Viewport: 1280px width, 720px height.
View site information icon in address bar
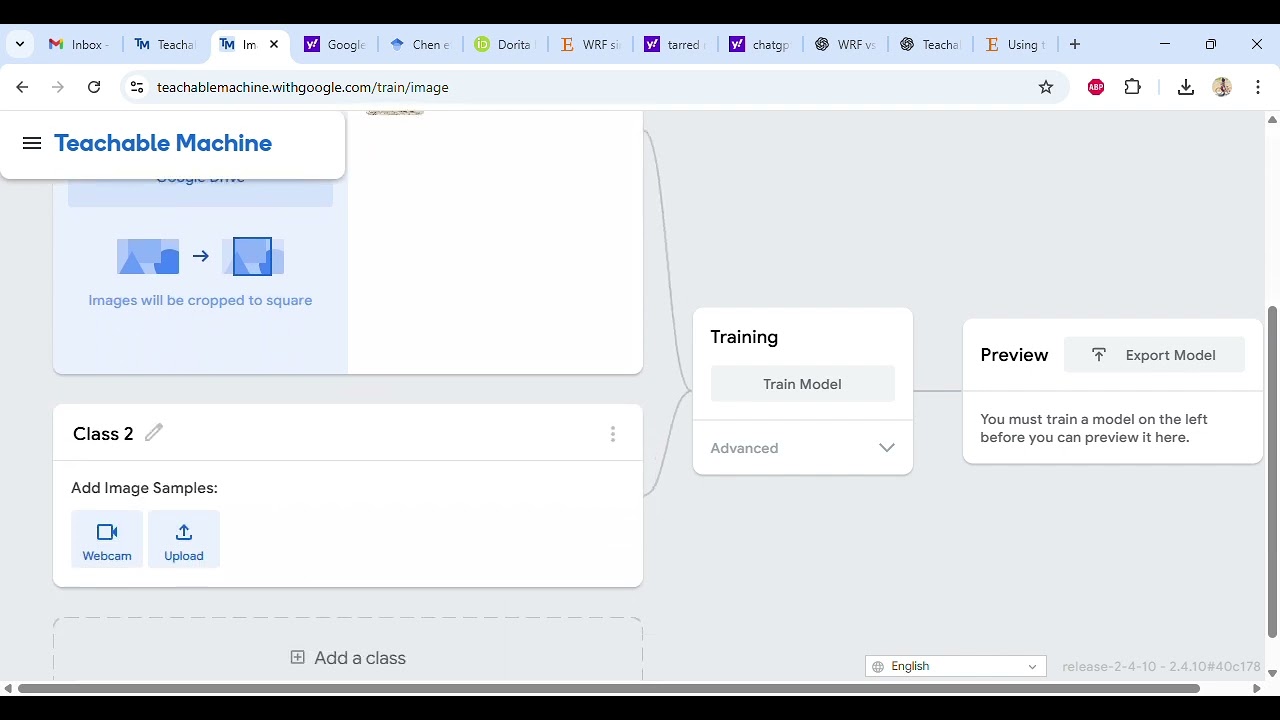point(137,87)
